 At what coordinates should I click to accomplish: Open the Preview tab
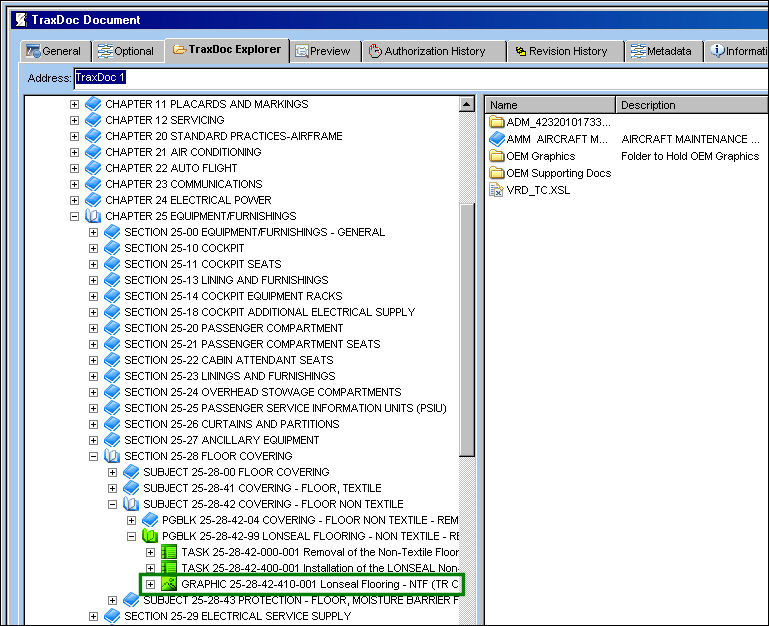pyautogui.click(x=325, y=51)
